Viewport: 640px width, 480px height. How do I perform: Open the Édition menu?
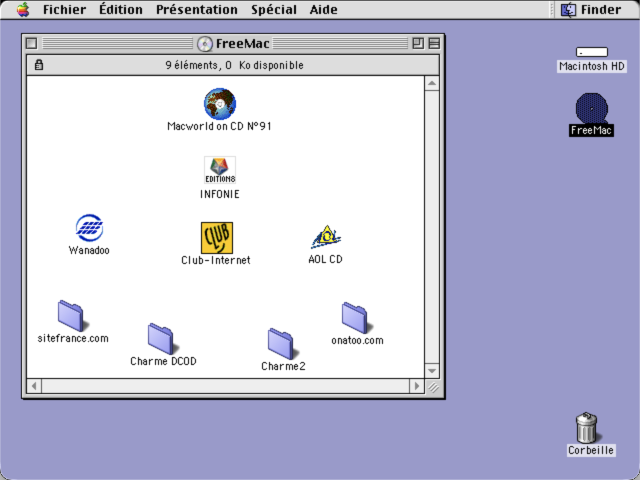point(121,9)
